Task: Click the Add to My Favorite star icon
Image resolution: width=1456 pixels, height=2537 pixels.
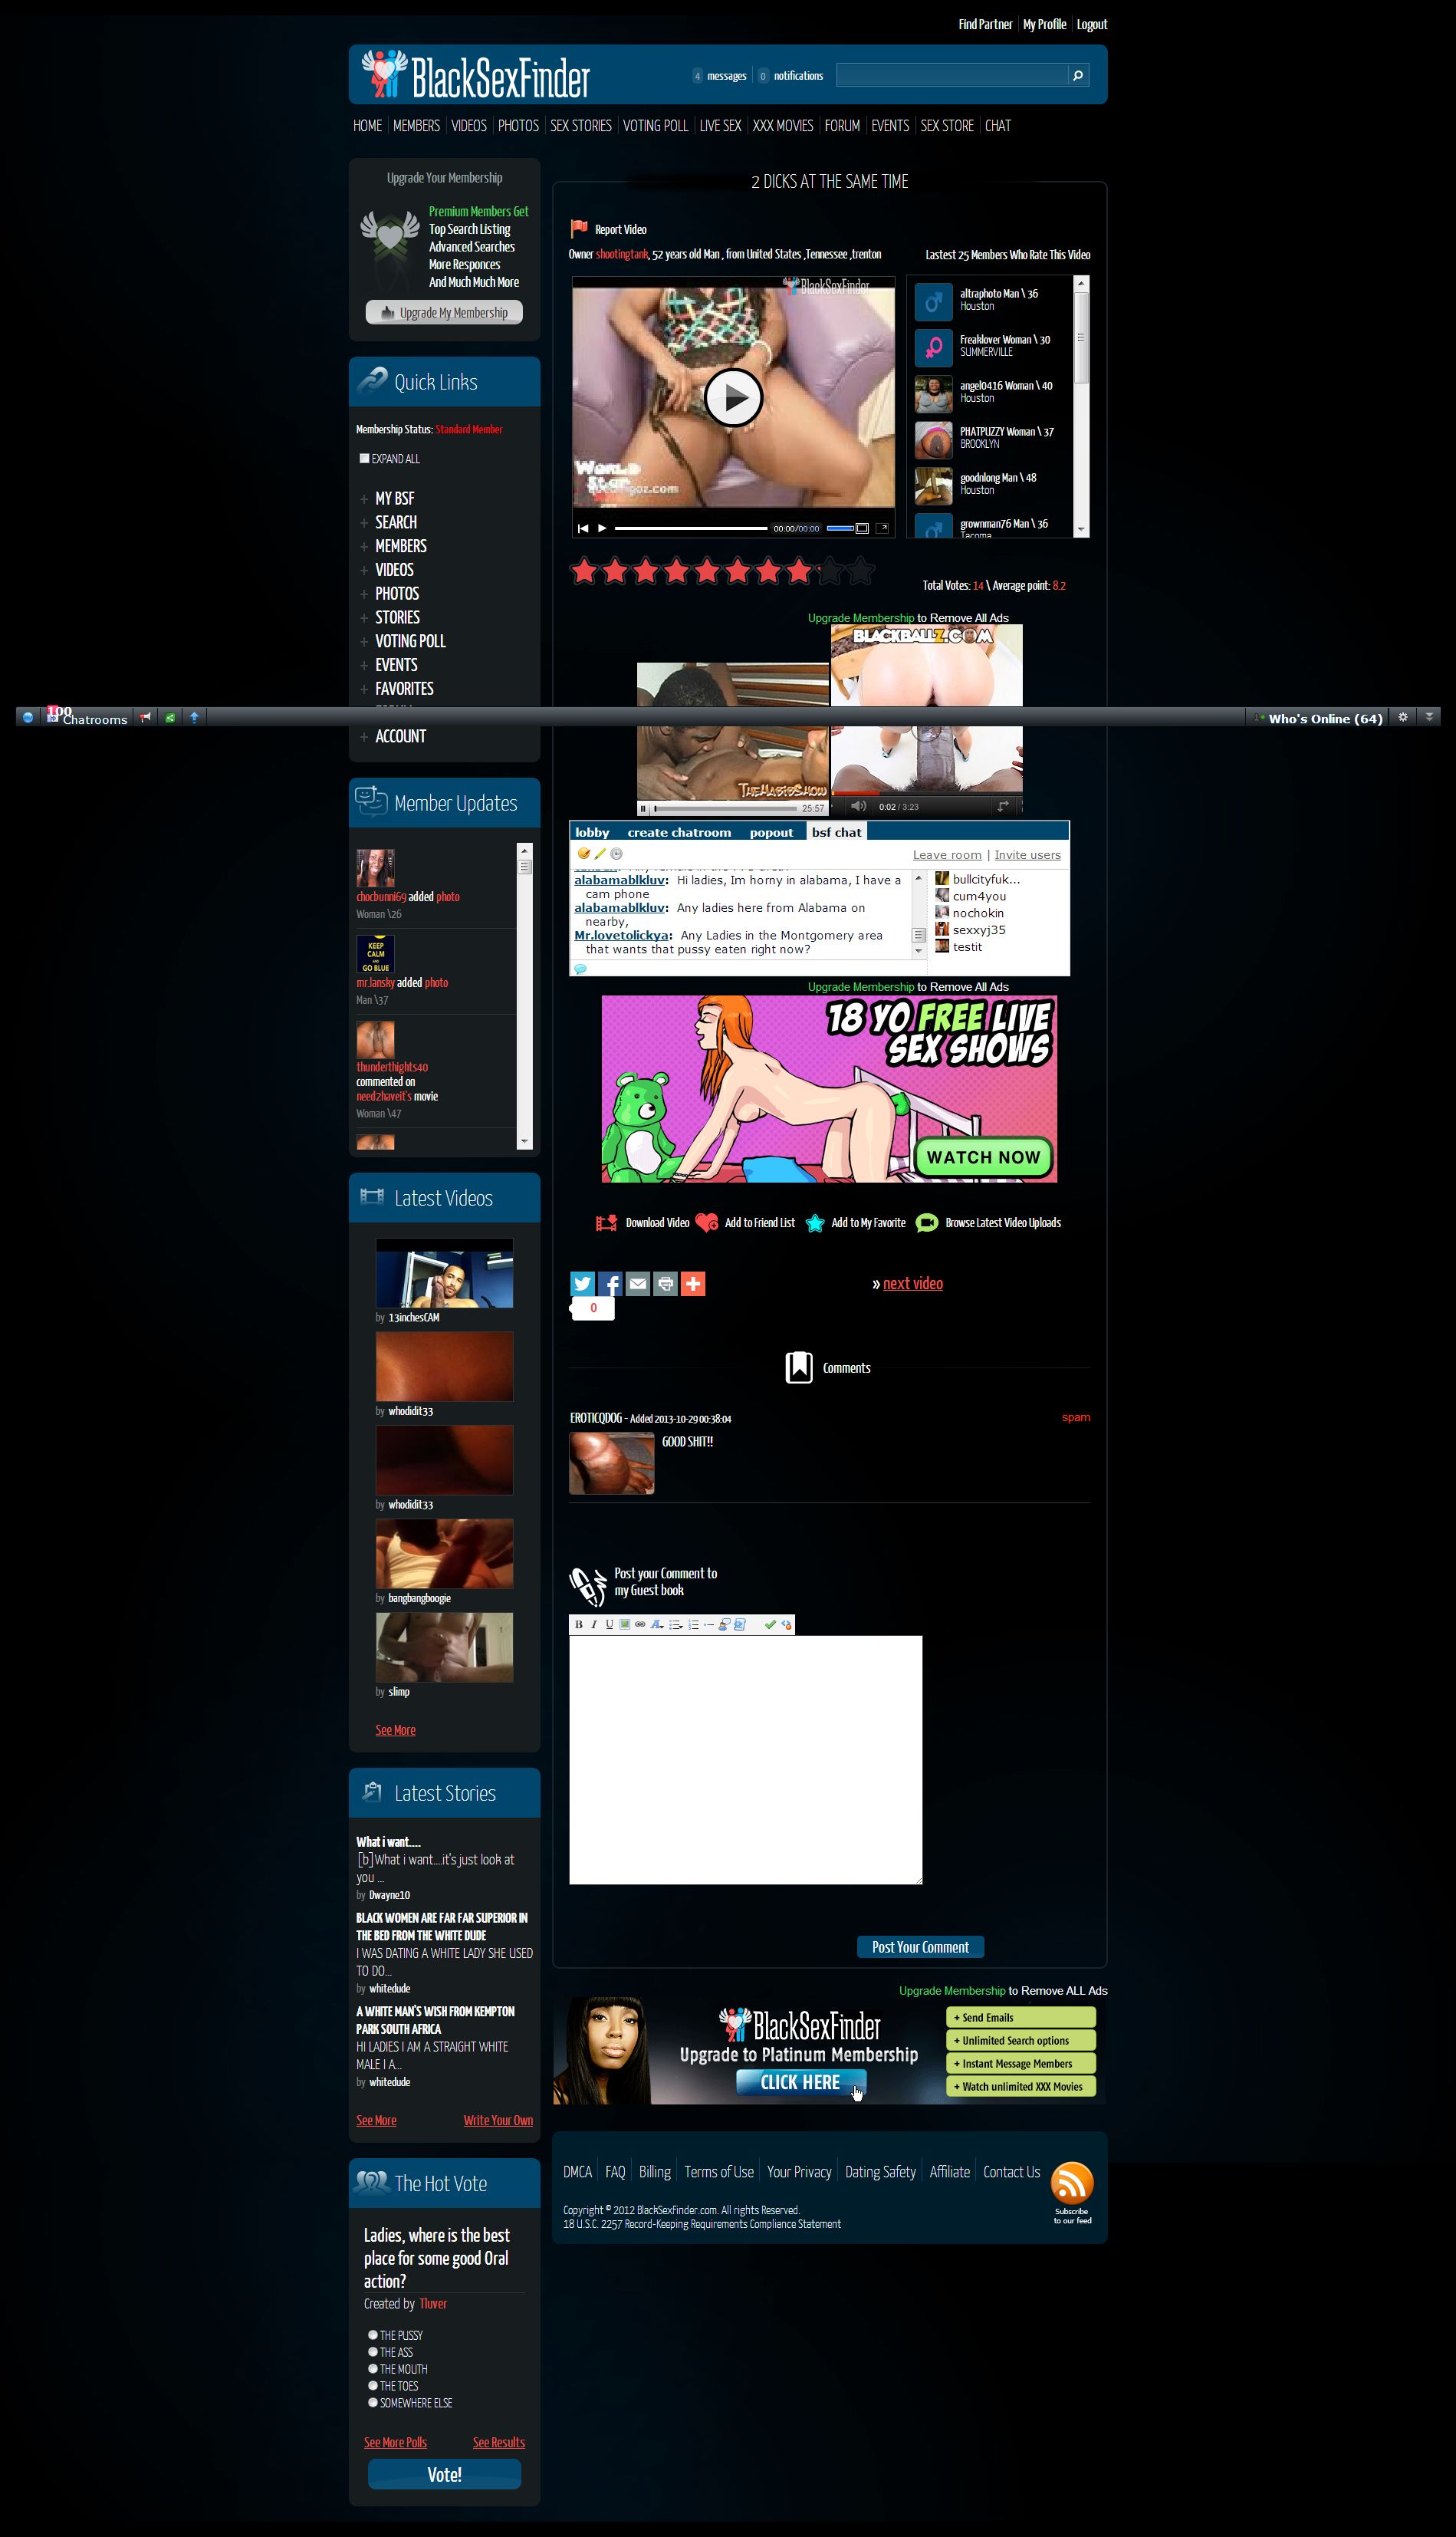Action: tap(815, 1223)
